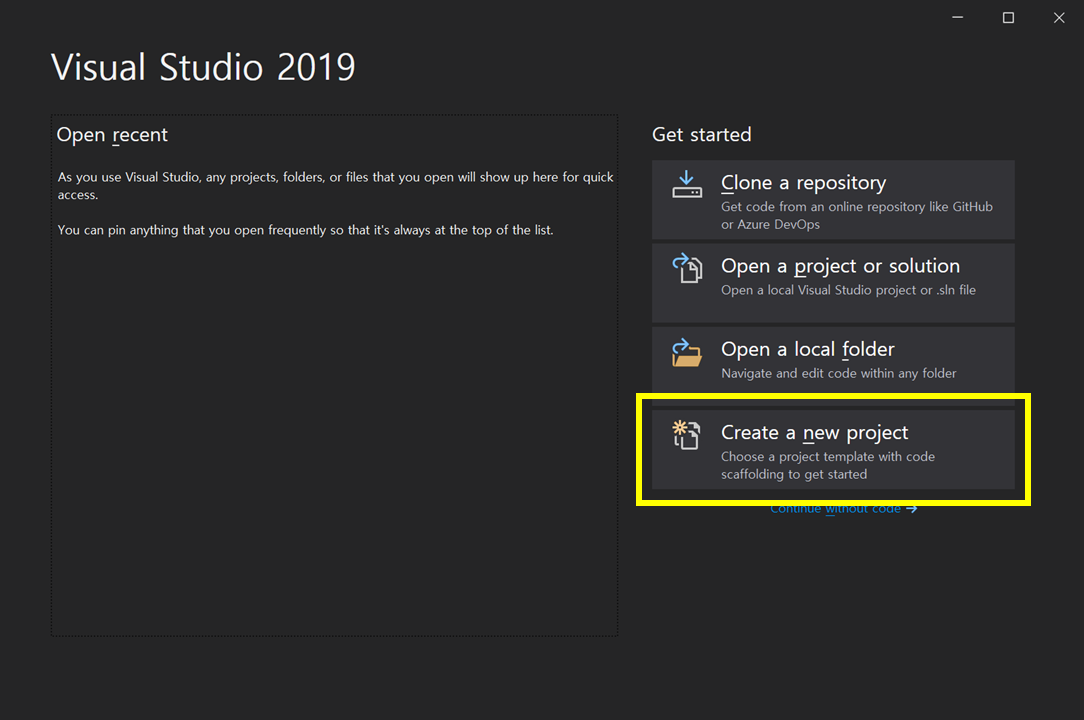The height and width of the screenshot is (720, 1084).
Task: Click the Open a project or solution icon
Action: [686, 268]
